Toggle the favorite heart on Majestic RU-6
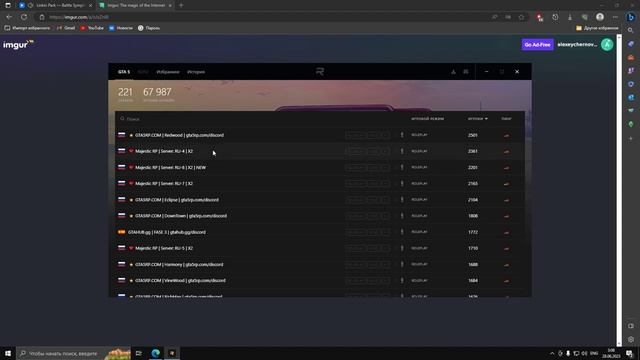Image resolution: width=640 pixels, height=360 pixels. [x=131, y=167]
